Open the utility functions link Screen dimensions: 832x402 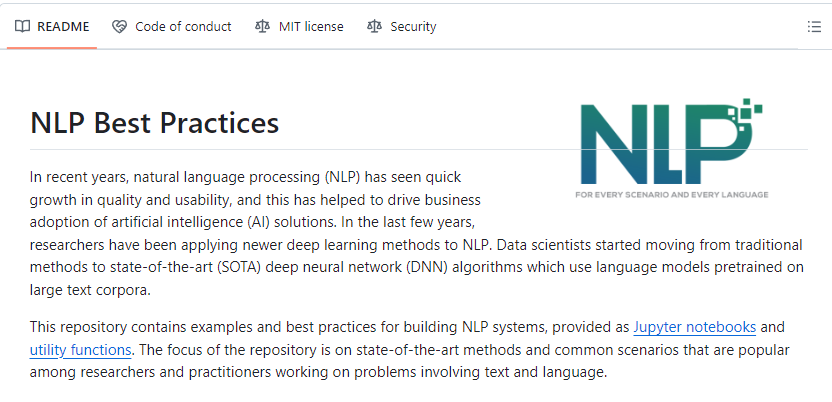pyautogui.click(x=80, y=350)
